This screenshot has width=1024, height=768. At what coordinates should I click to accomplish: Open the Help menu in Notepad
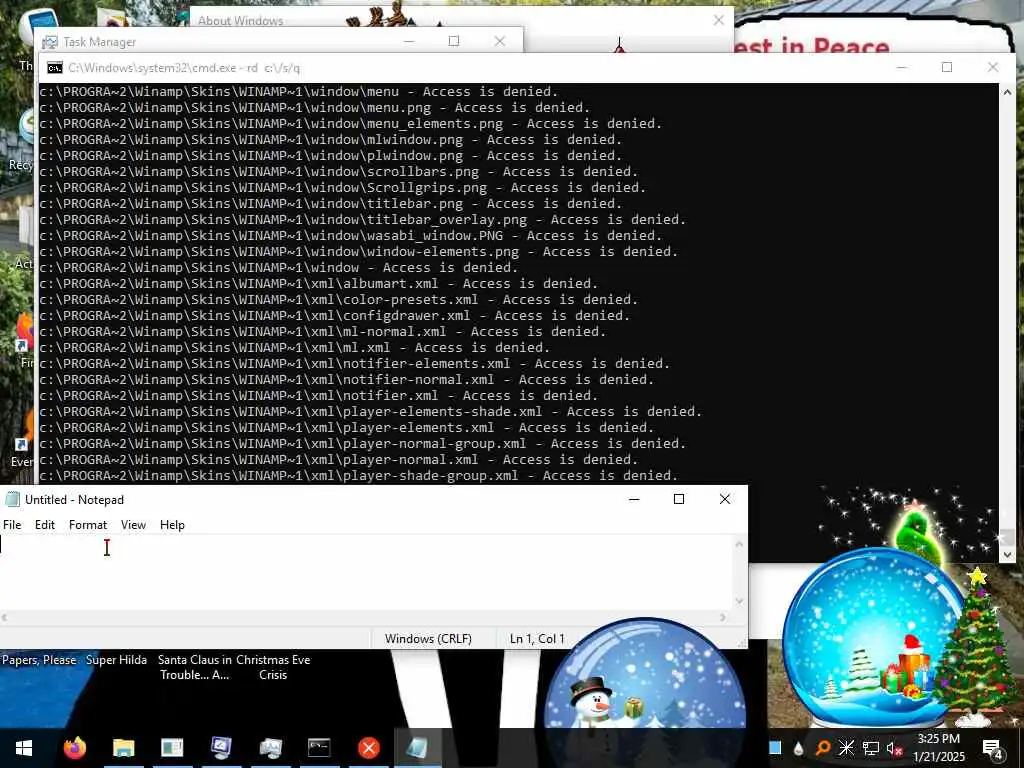[x=172, y=525]
